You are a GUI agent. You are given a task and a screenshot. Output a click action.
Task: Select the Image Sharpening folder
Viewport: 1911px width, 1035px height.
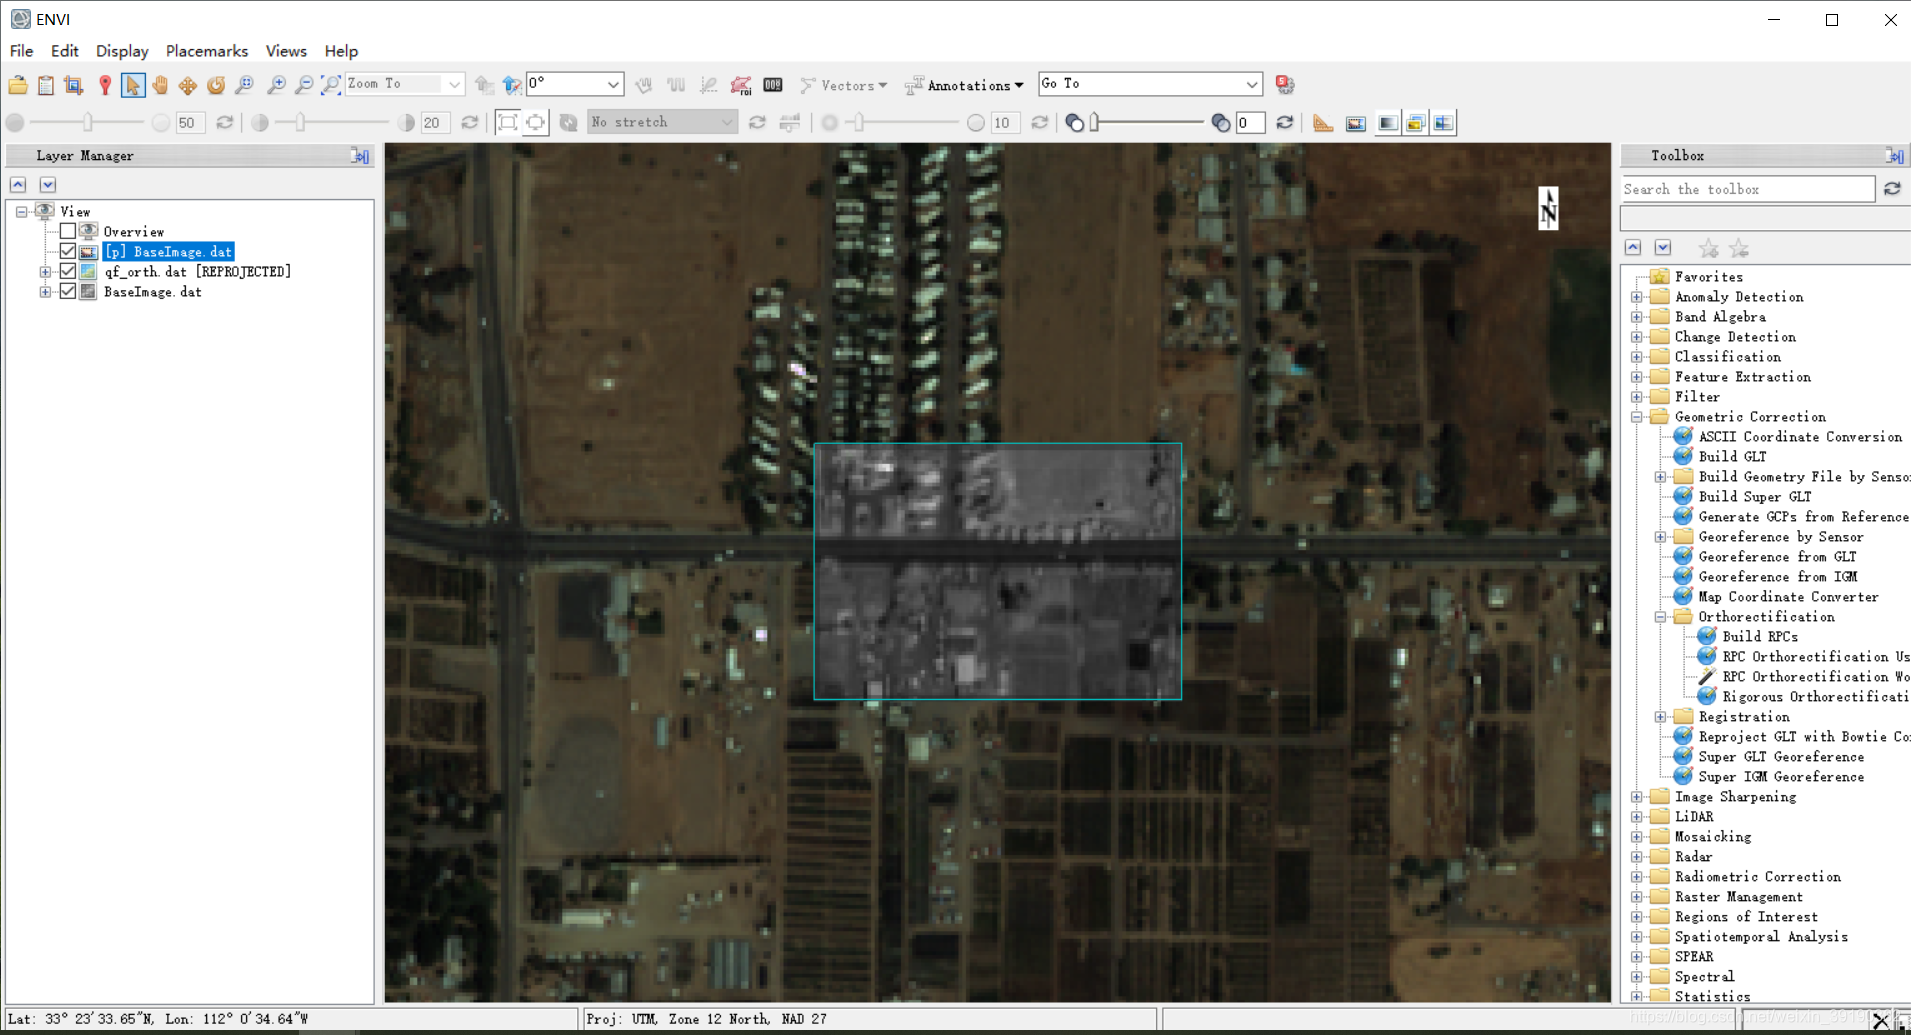[1735, 797]
